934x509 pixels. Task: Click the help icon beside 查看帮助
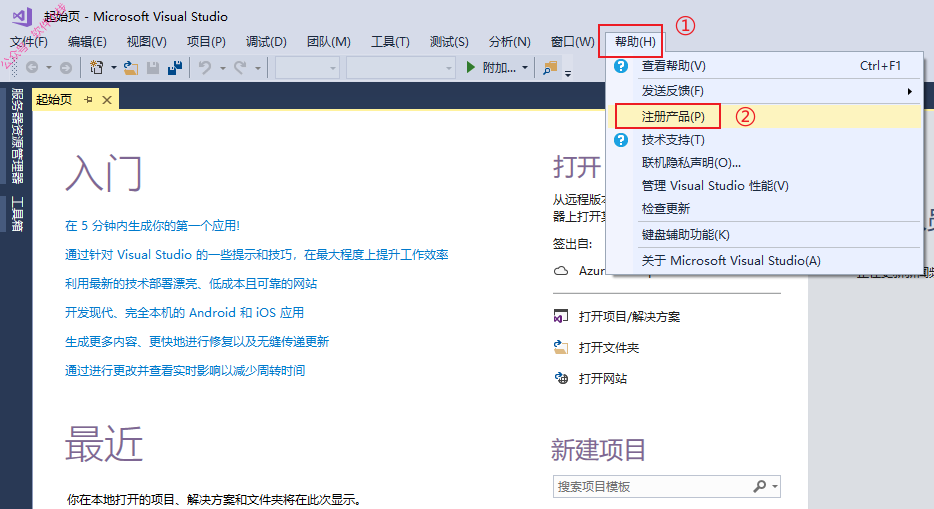[621, 66]
